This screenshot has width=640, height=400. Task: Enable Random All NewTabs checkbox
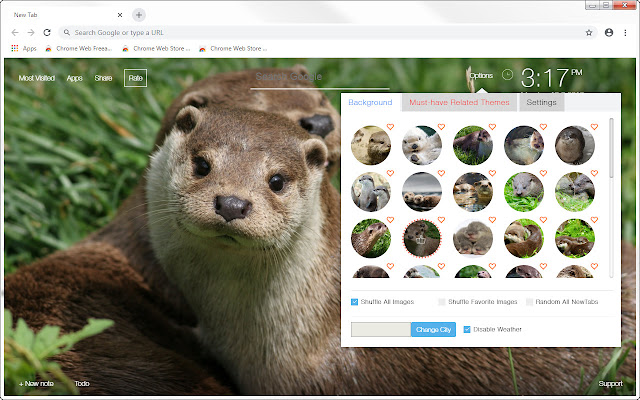529,302
